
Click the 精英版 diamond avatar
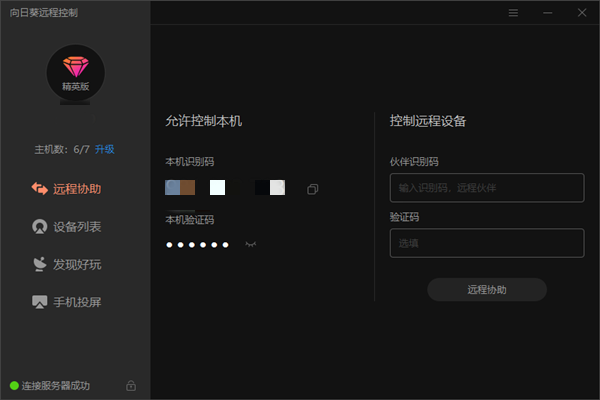click(75, 73)
